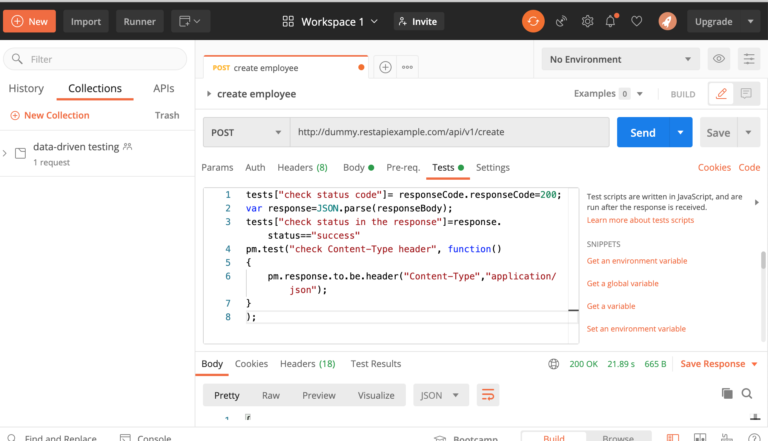The height and width of the screenshot is (441, 768).
Task: Click the Import button
Action: click(86, 22)
